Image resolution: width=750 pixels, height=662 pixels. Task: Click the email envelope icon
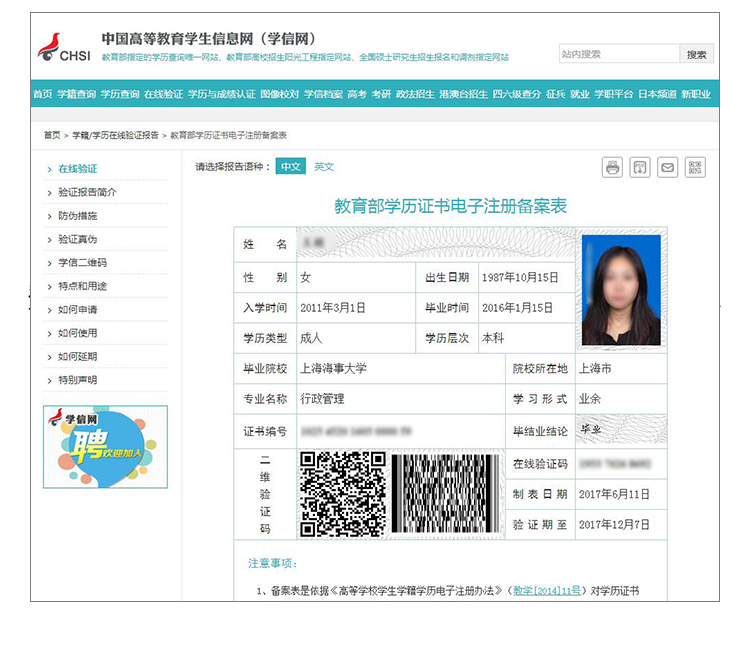coord(667,167)
